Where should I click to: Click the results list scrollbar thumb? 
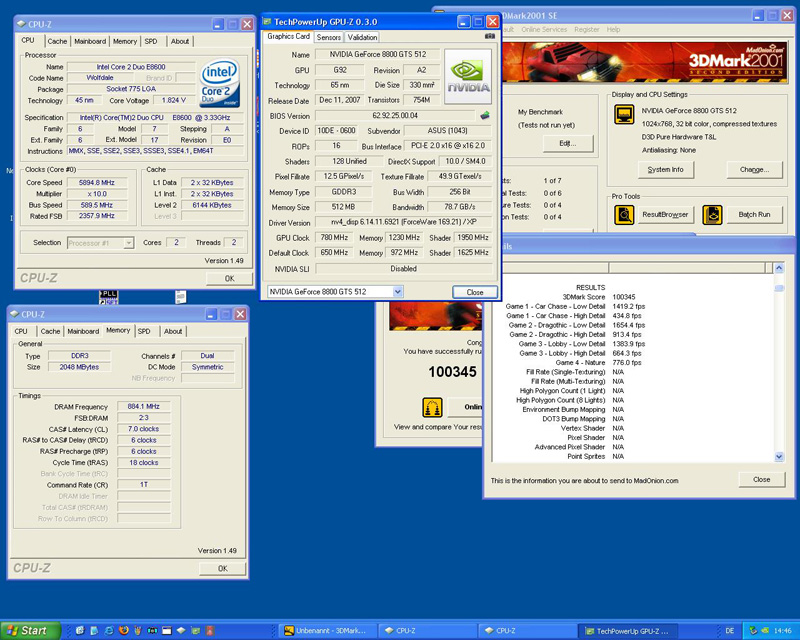click(x=779, y=288)
